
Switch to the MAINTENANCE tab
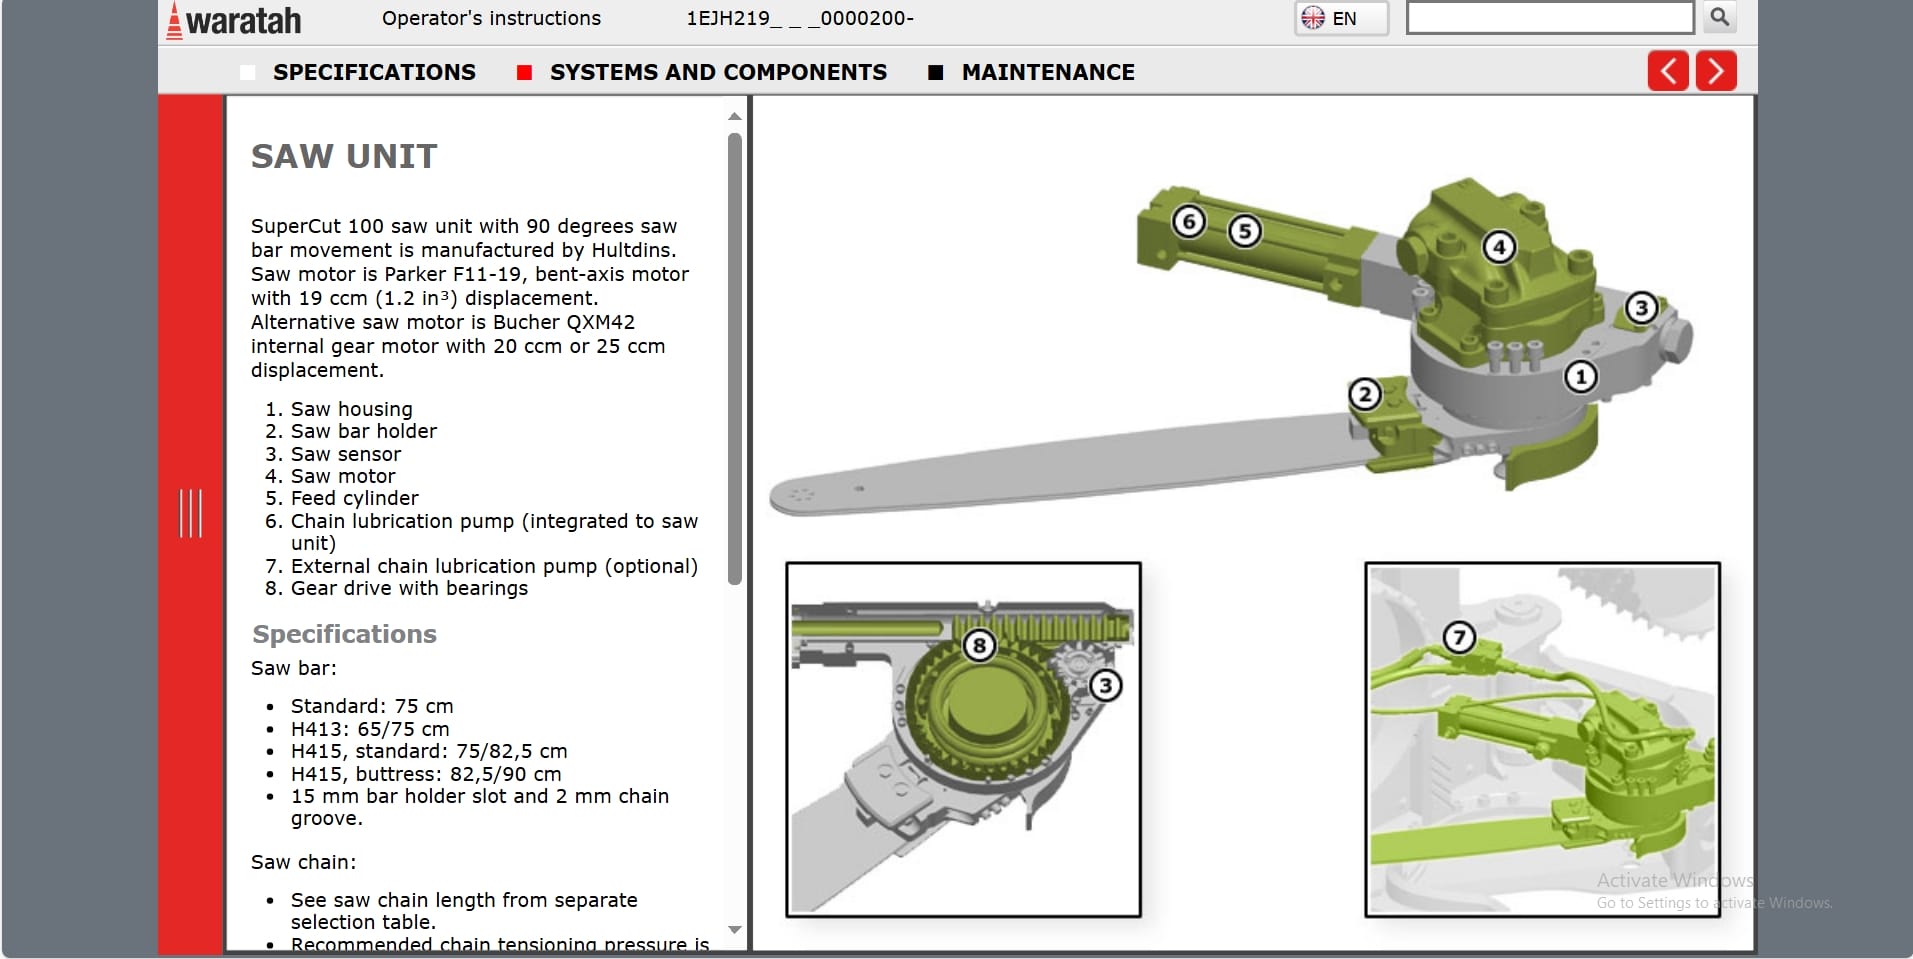pyautogui.click(x=1048, y=72)
